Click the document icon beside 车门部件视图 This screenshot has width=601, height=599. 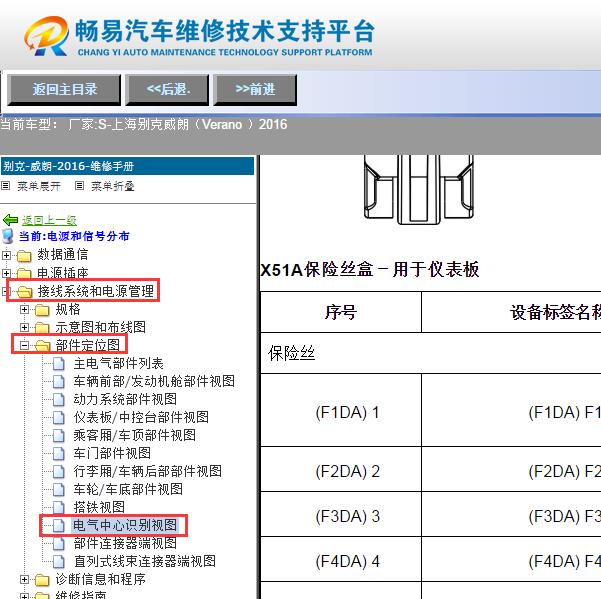[59, 454]
